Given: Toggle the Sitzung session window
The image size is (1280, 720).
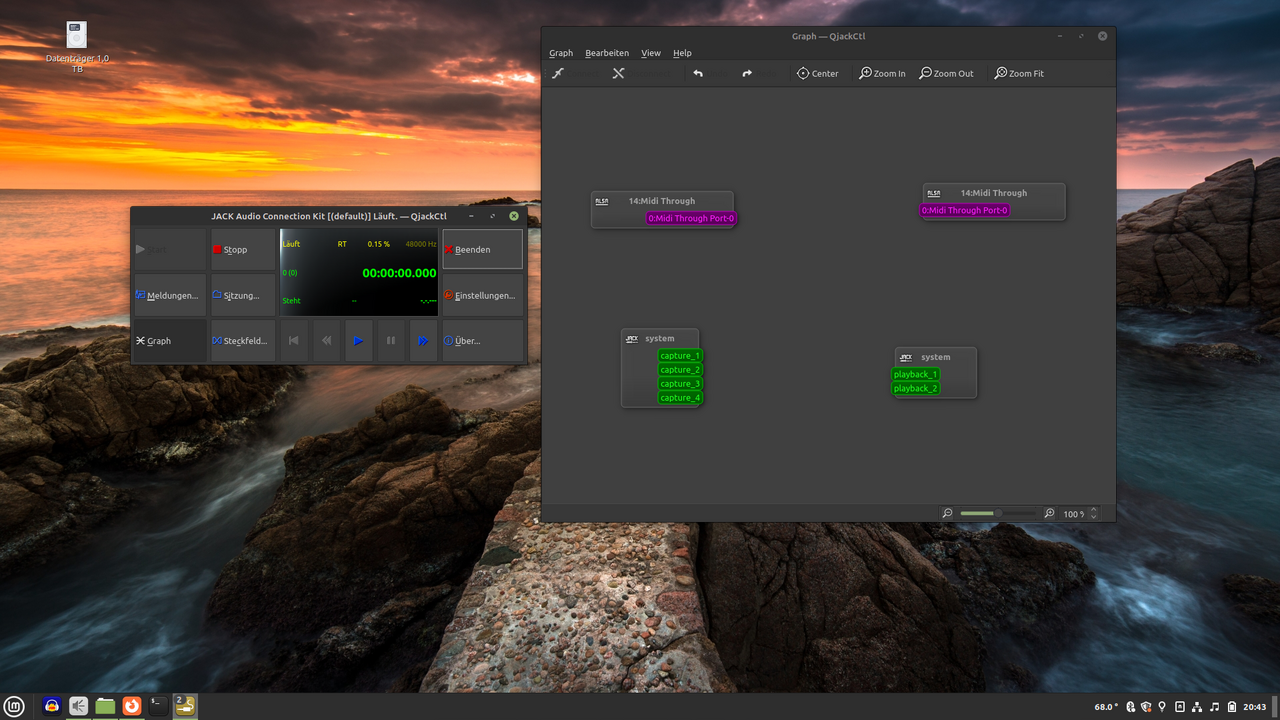Looking at the screenshot, I should [243, 296].
